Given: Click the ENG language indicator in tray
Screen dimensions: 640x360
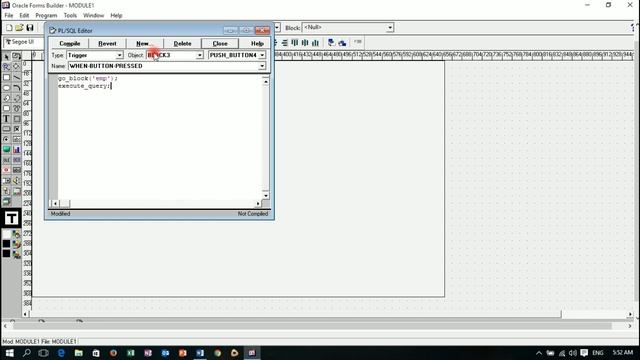Looking at the screenshot, I should coord(598,353).
